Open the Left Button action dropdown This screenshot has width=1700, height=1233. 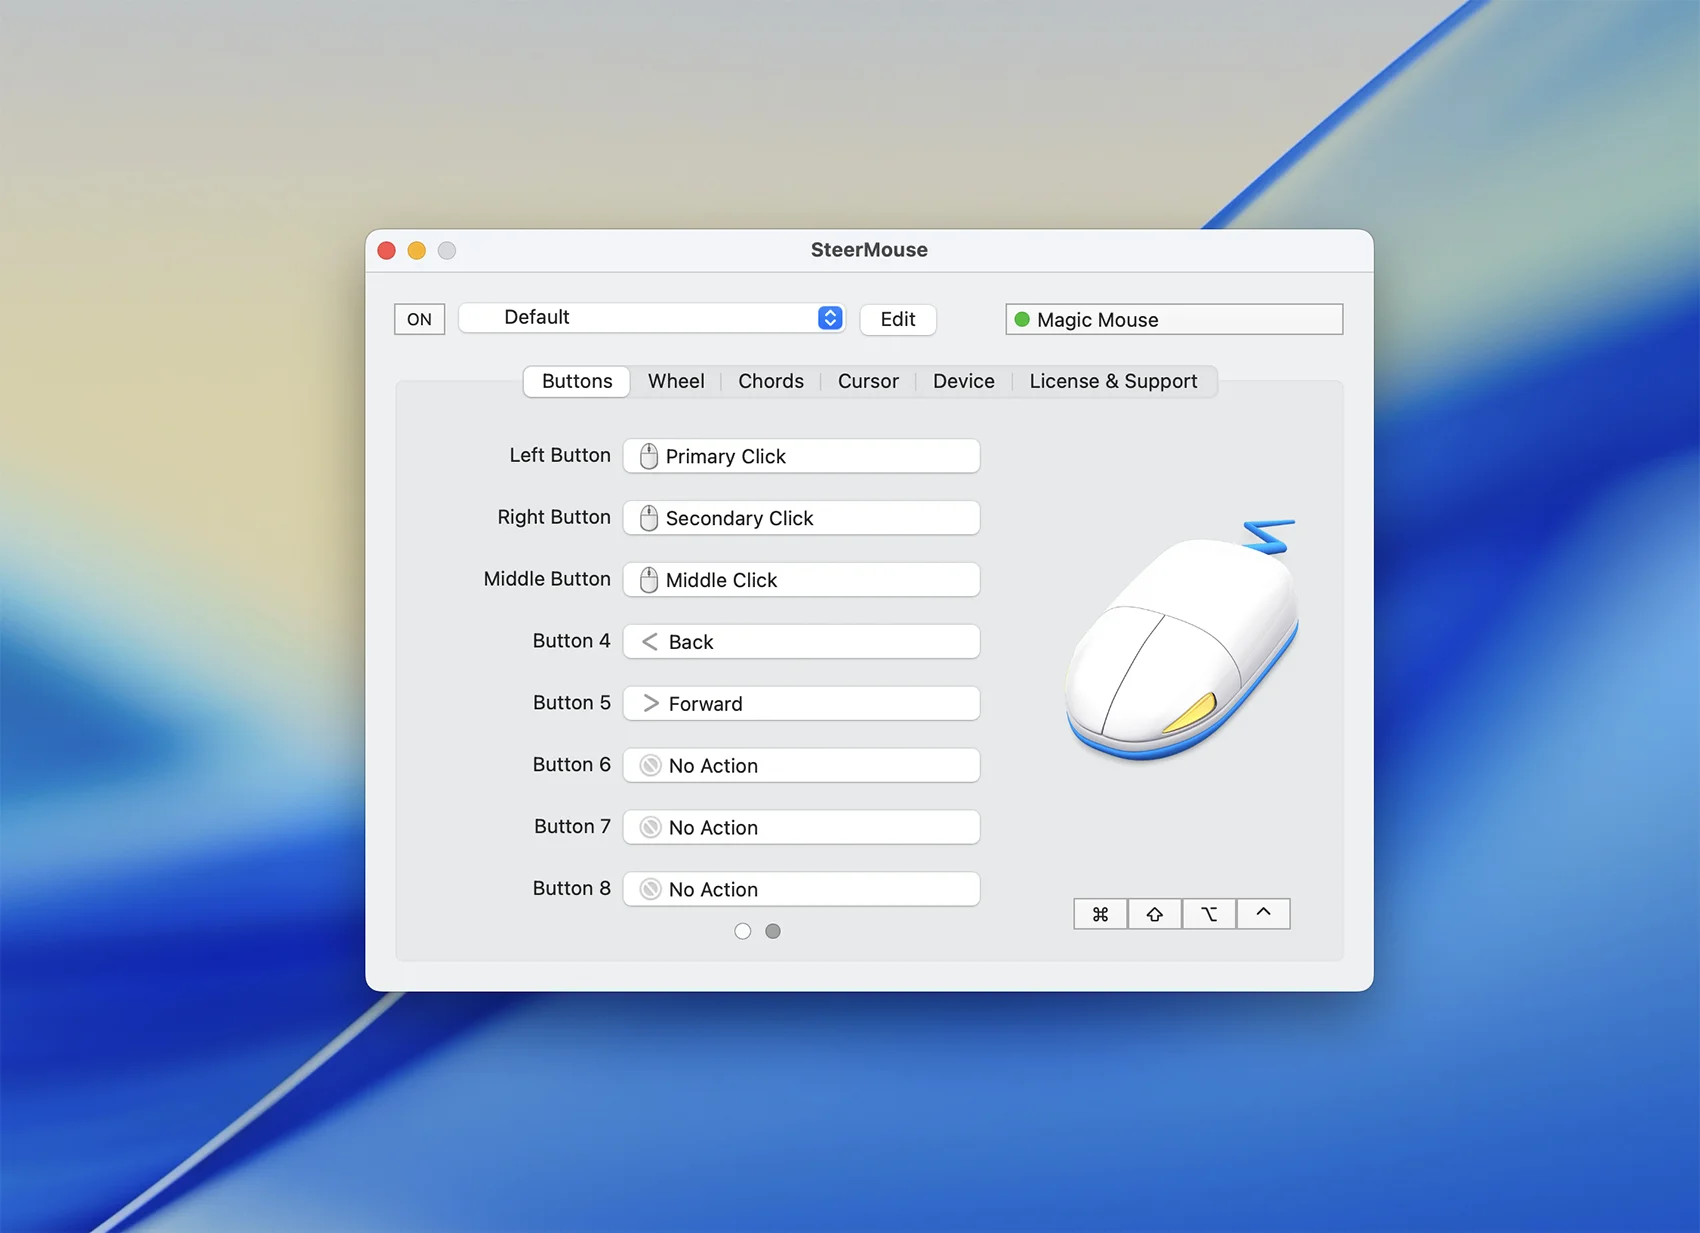click(801, 456)
